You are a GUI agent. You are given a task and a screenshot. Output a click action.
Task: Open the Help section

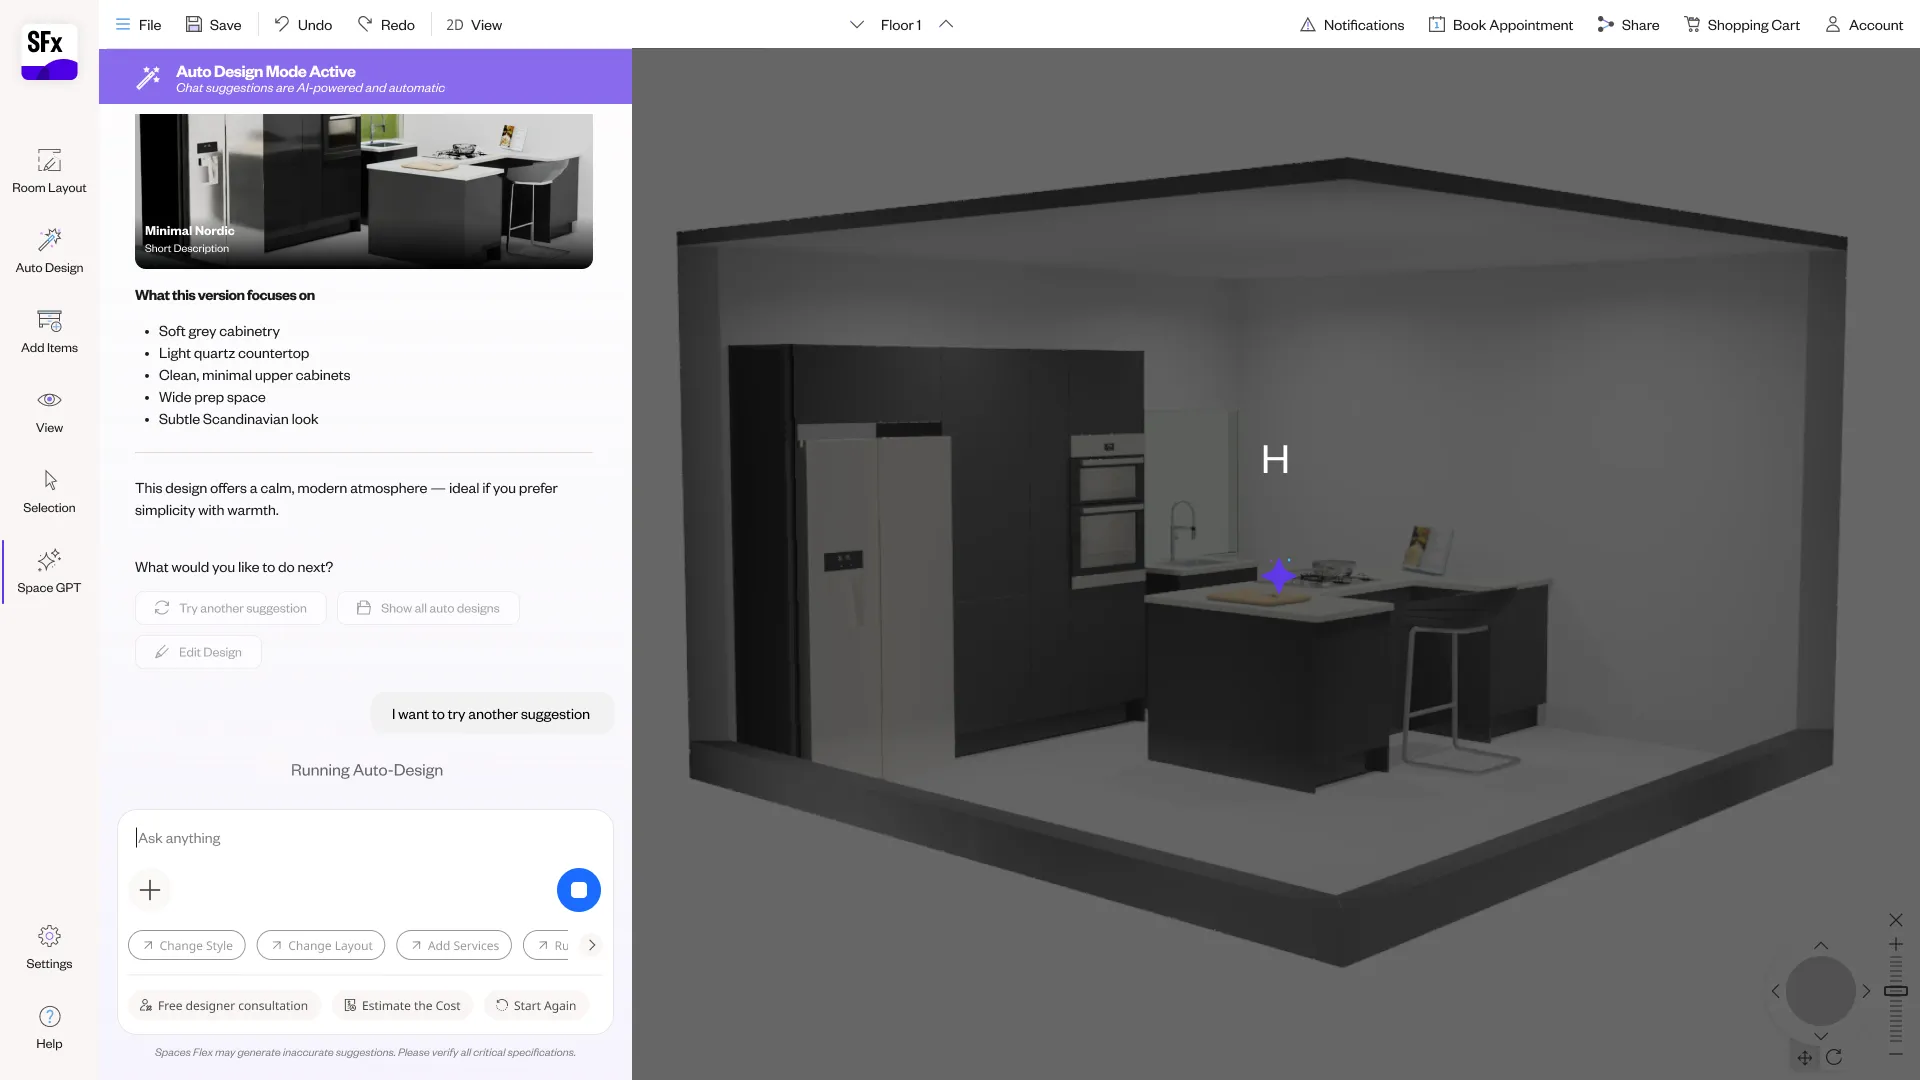point(49,1027)
